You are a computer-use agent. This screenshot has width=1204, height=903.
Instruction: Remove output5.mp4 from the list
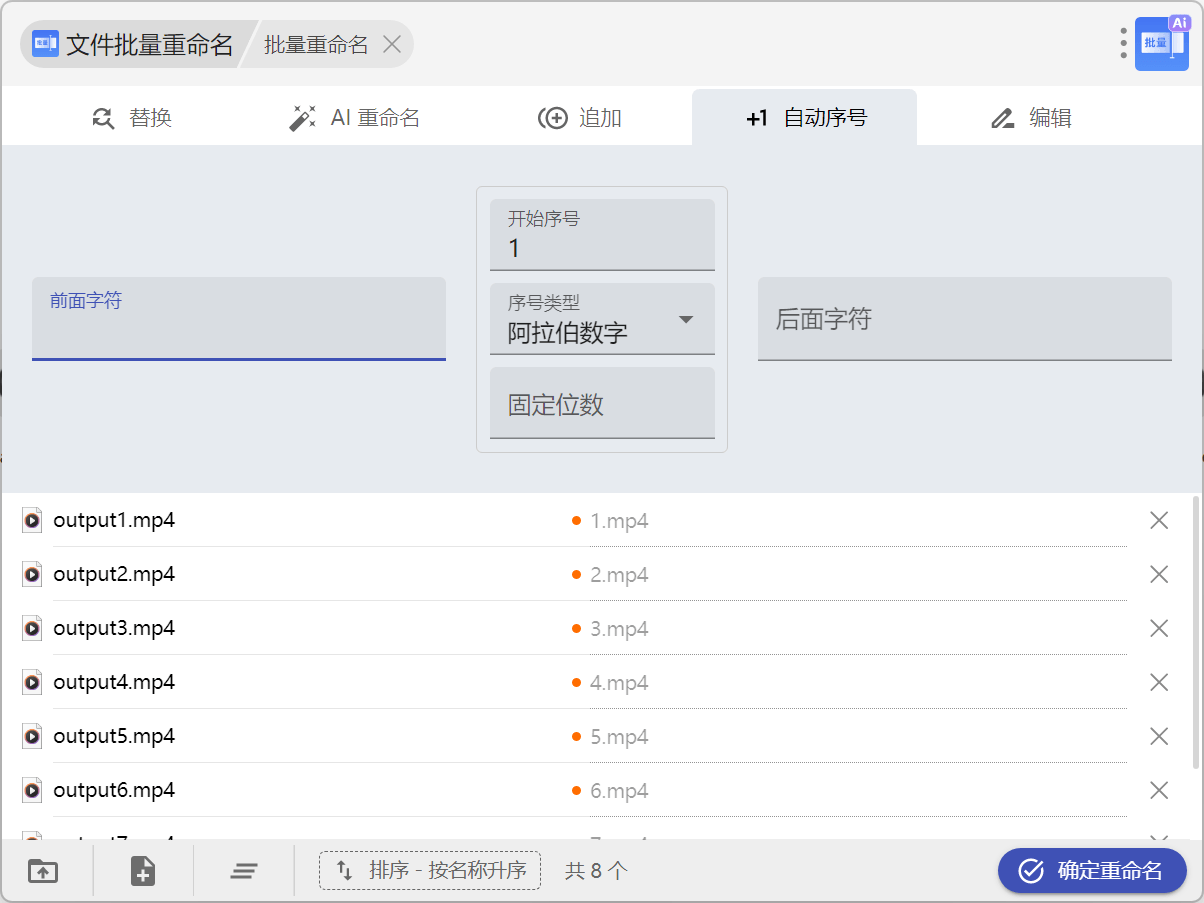click(1159, 736)
